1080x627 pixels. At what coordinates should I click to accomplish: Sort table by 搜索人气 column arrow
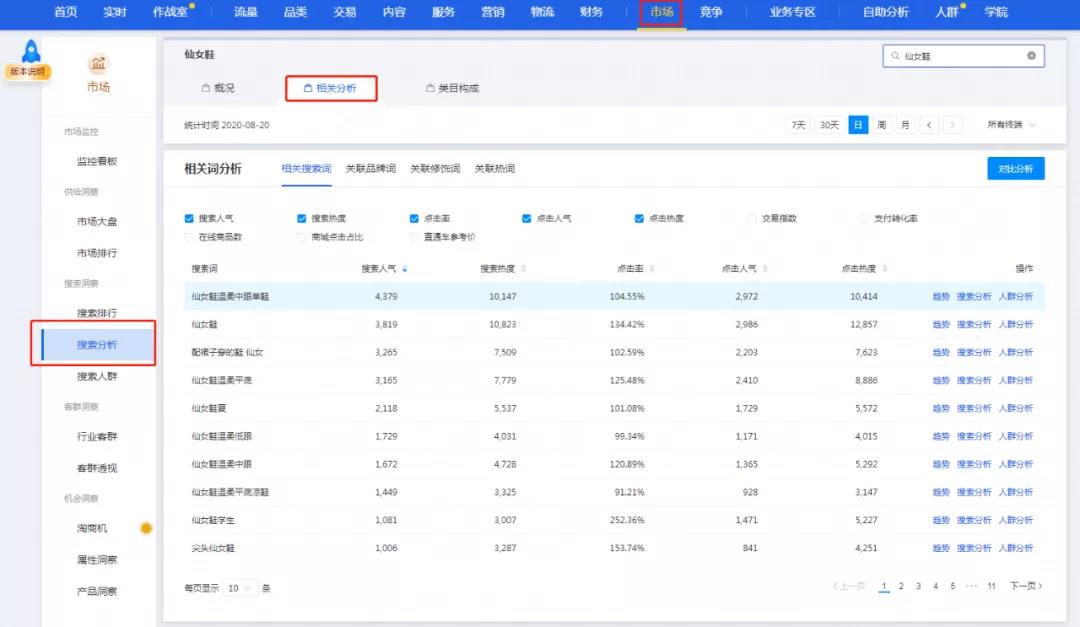coord(404,269)
